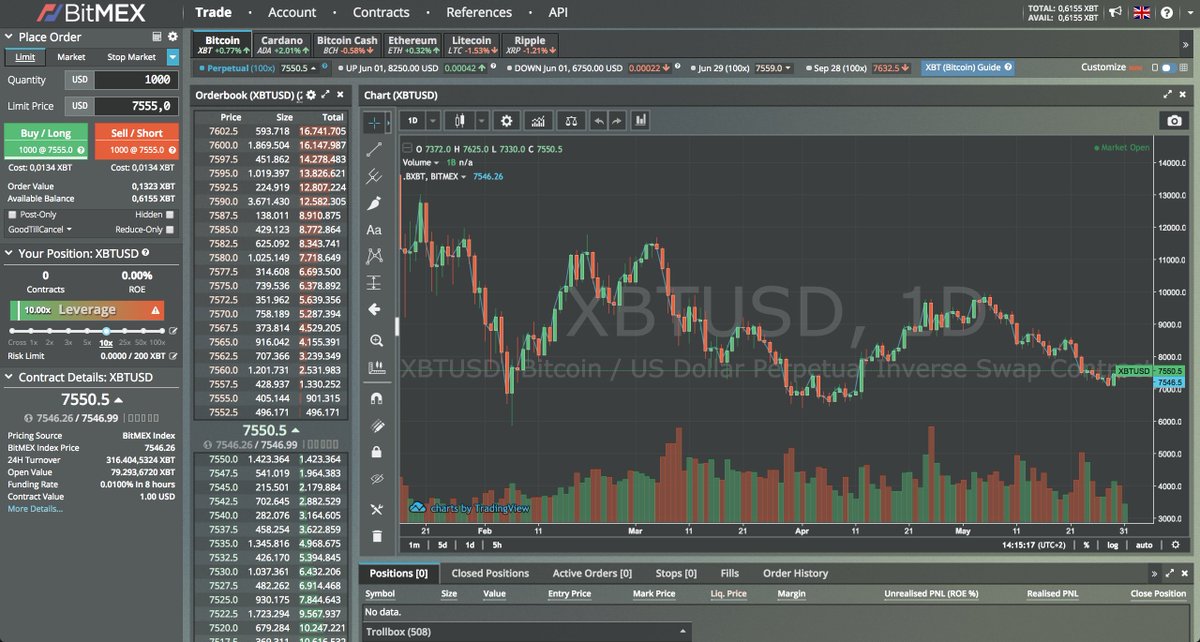Lock all drawing tools
The width and height of the screenshot is (1200, 642).
click(376, 452)
